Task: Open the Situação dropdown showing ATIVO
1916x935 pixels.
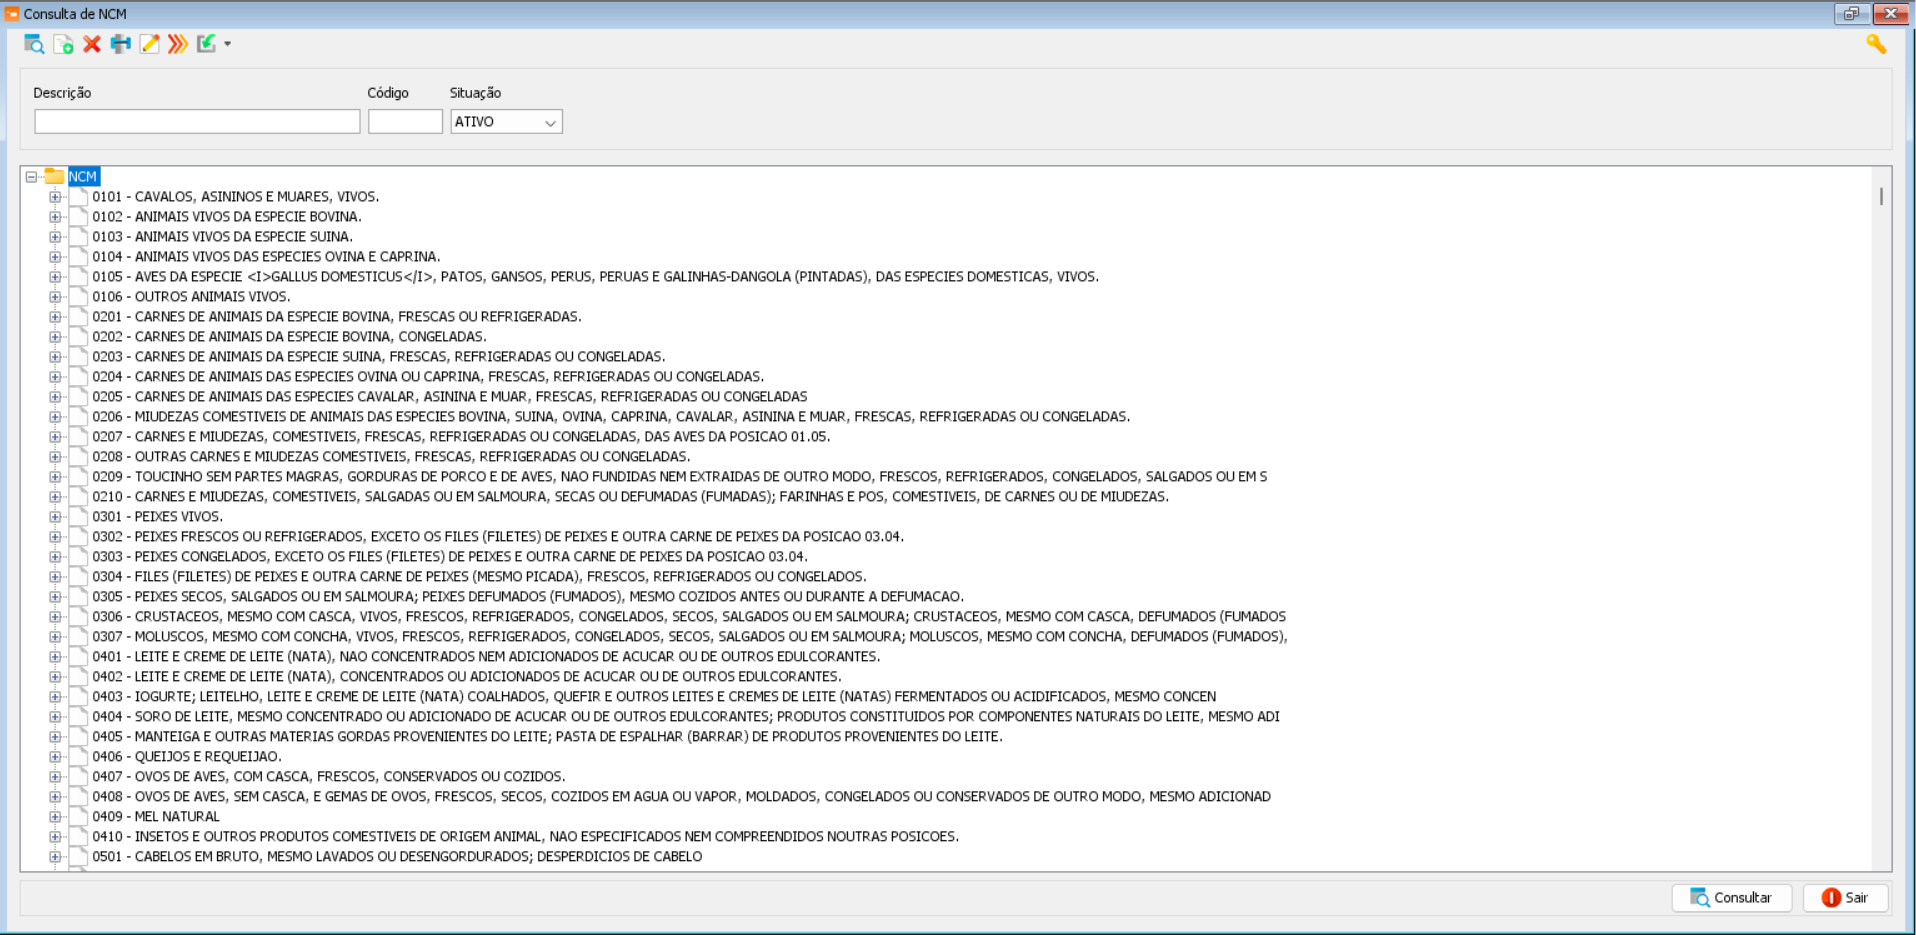Action: (x=506, y=122)
